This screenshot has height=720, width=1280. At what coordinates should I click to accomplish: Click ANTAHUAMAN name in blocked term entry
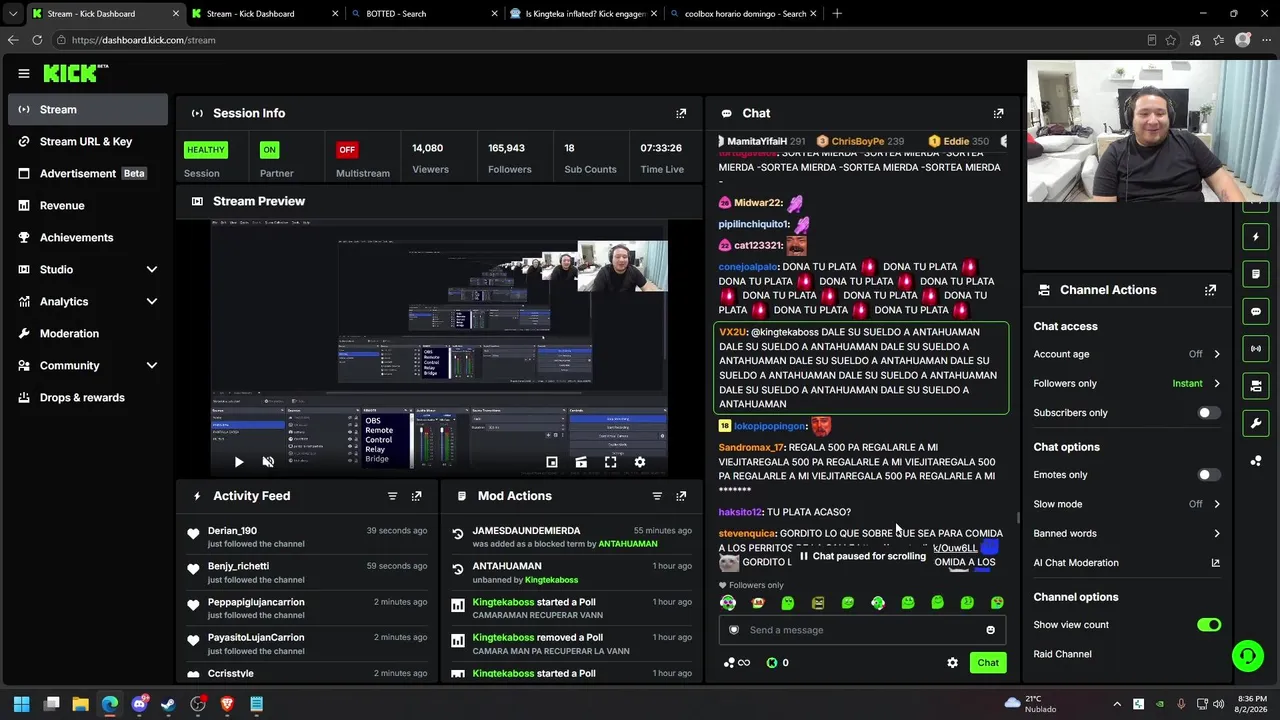click(x=628, y=544)
